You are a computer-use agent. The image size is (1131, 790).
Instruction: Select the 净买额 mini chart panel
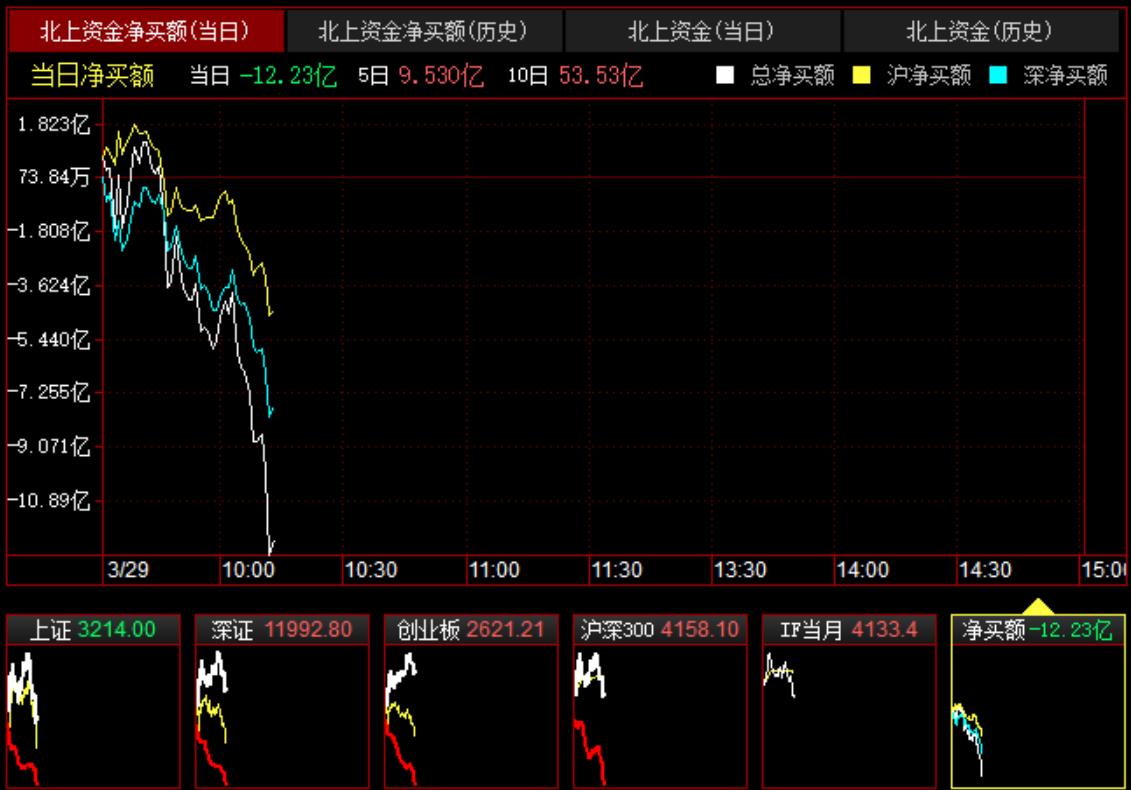[1038, 700]
